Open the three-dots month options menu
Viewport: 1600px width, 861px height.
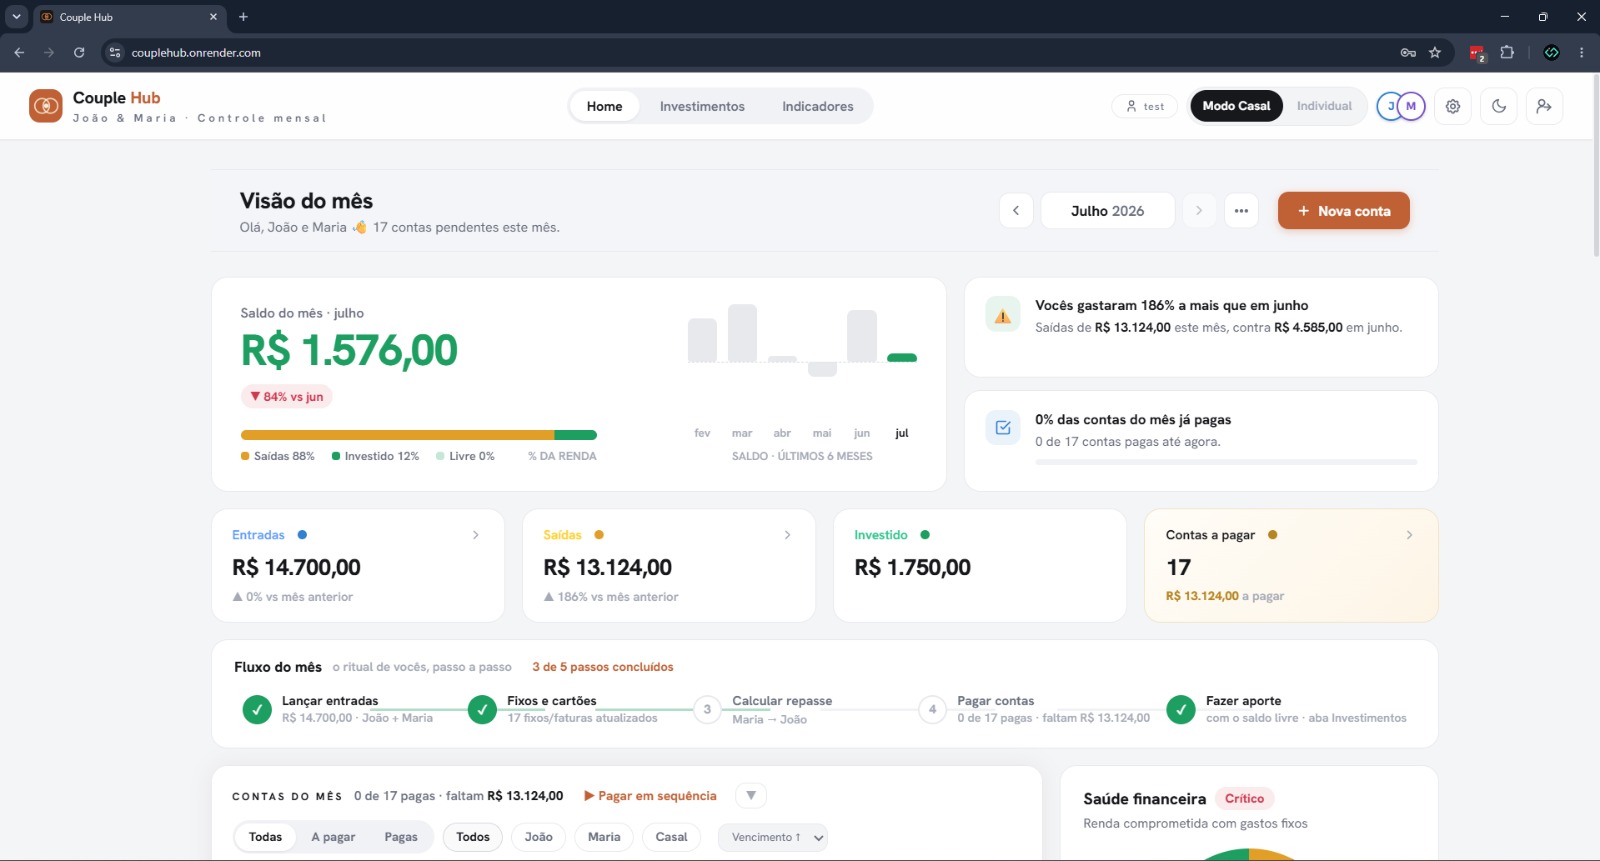(x=1241, y=211)
